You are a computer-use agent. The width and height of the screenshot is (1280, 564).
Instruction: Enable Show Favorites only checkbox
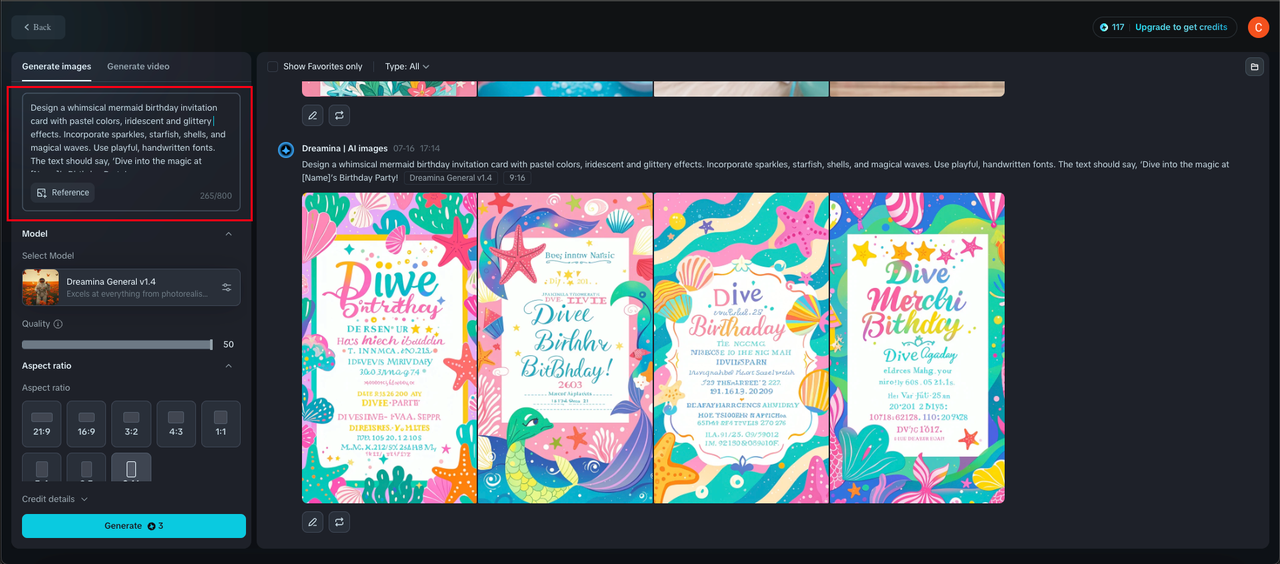click(x=273, y=67)
